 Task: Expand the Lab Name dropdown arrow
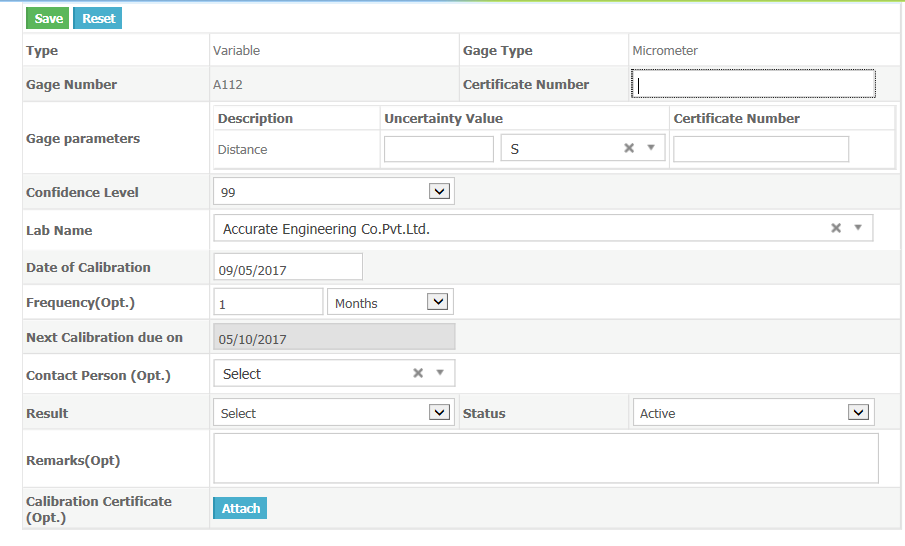click(858, 228)
